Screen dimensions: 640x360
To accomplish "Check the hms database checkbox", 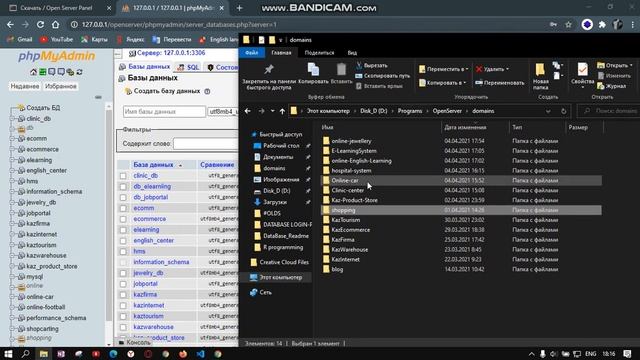I will (x=123, y=251).
